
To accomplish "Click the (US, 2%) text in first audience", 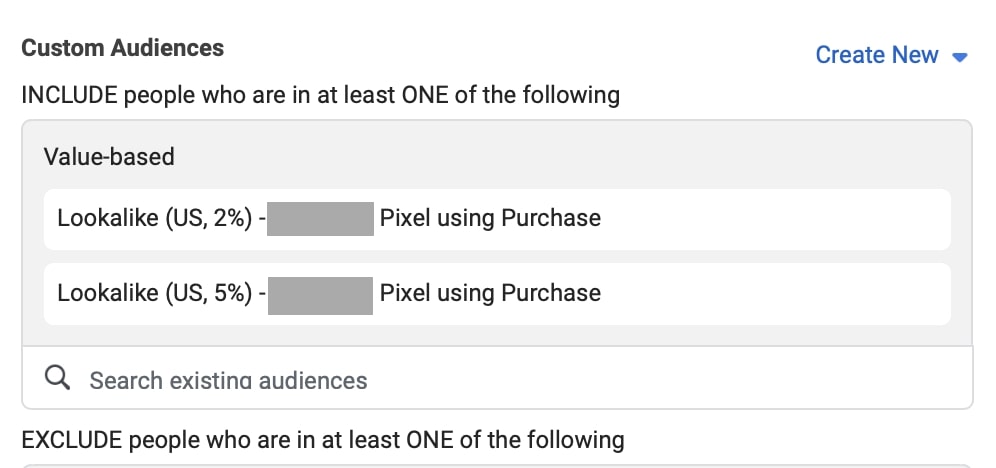I will coord(209,218).
